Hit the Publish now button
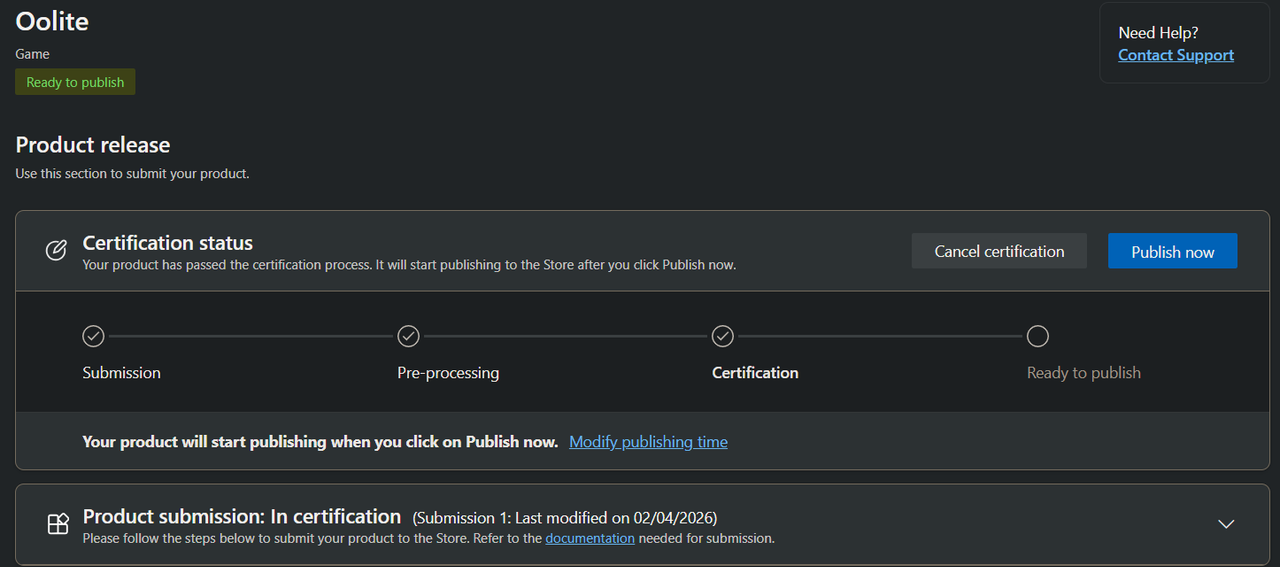1280x567 pixels. 1172,251
